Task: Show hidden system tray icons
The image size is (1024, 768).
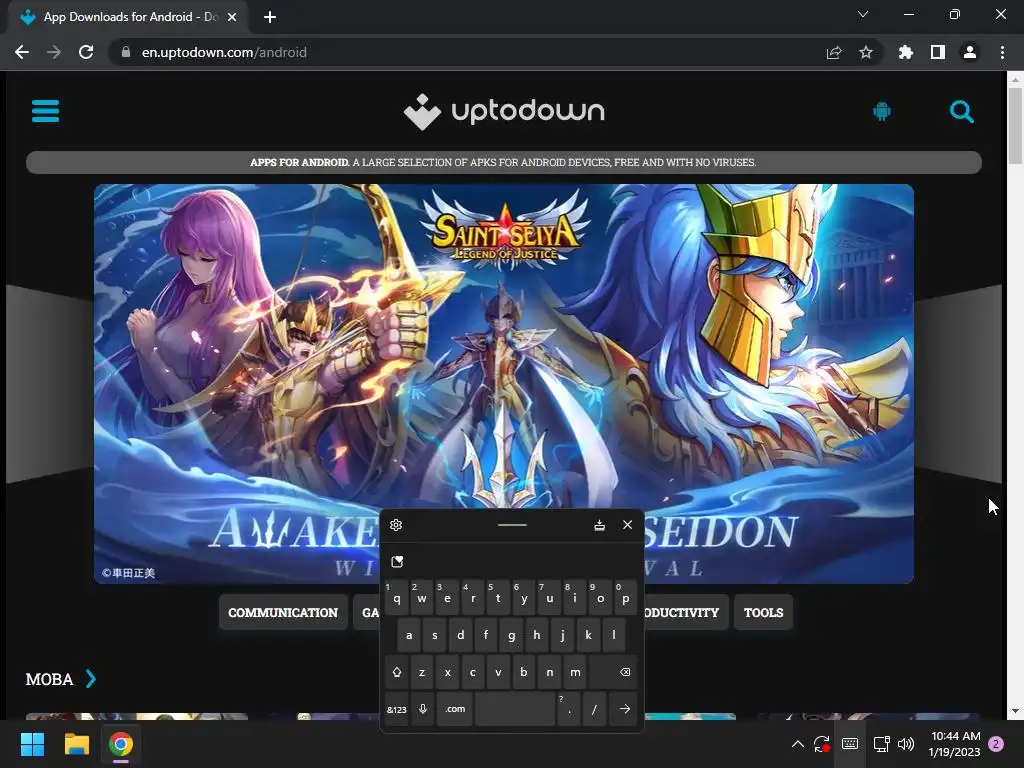Action: (x=797, y=744)
